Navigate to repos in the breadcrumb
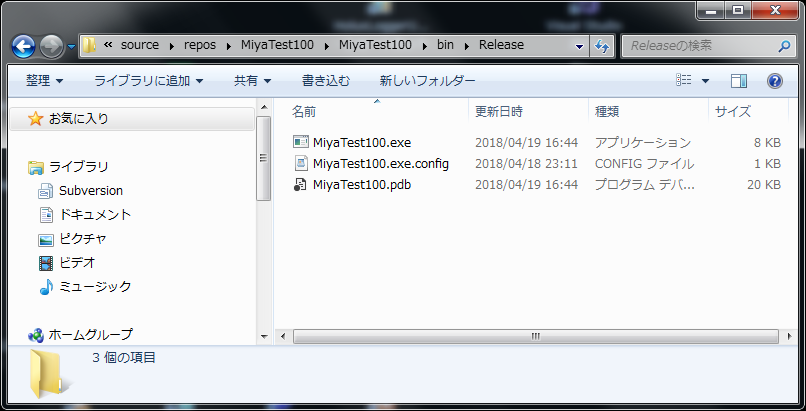Image resolution: width=806 pixels, height=411 pixels. click(200, 45)
